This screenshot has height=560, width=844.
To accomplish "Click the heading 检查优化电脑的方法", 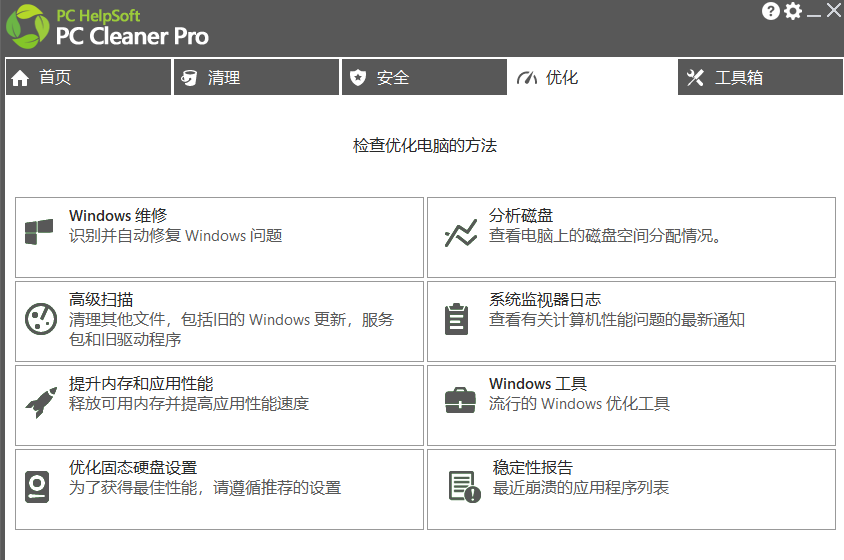I will (x=425, y=145).
